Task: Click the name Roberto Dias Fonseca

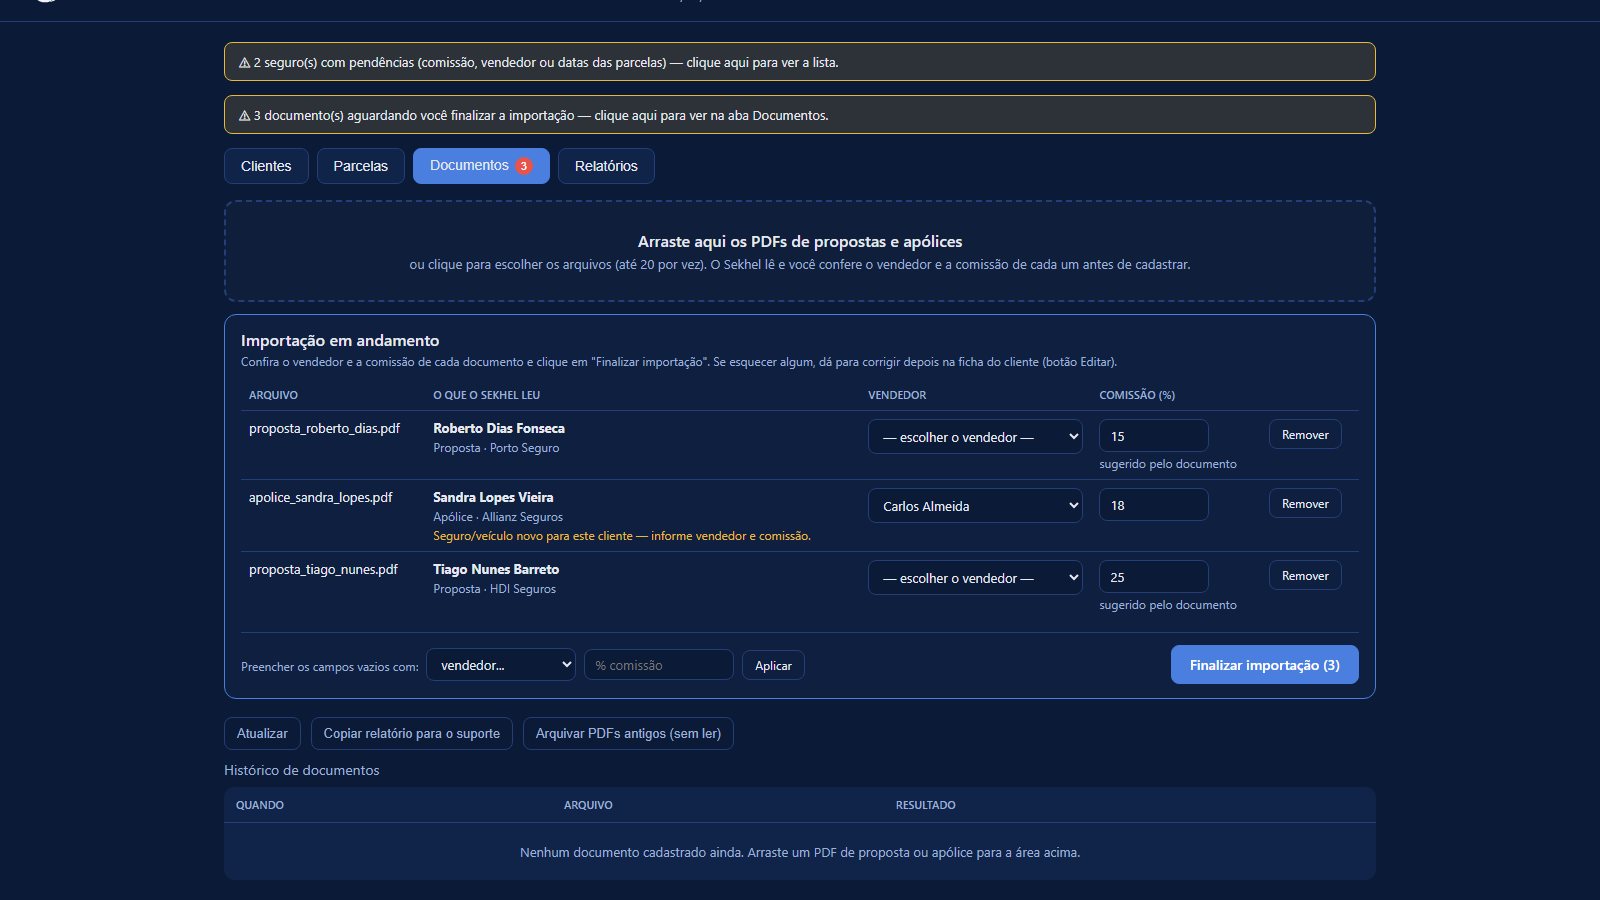Action: (x=499, y=428)
